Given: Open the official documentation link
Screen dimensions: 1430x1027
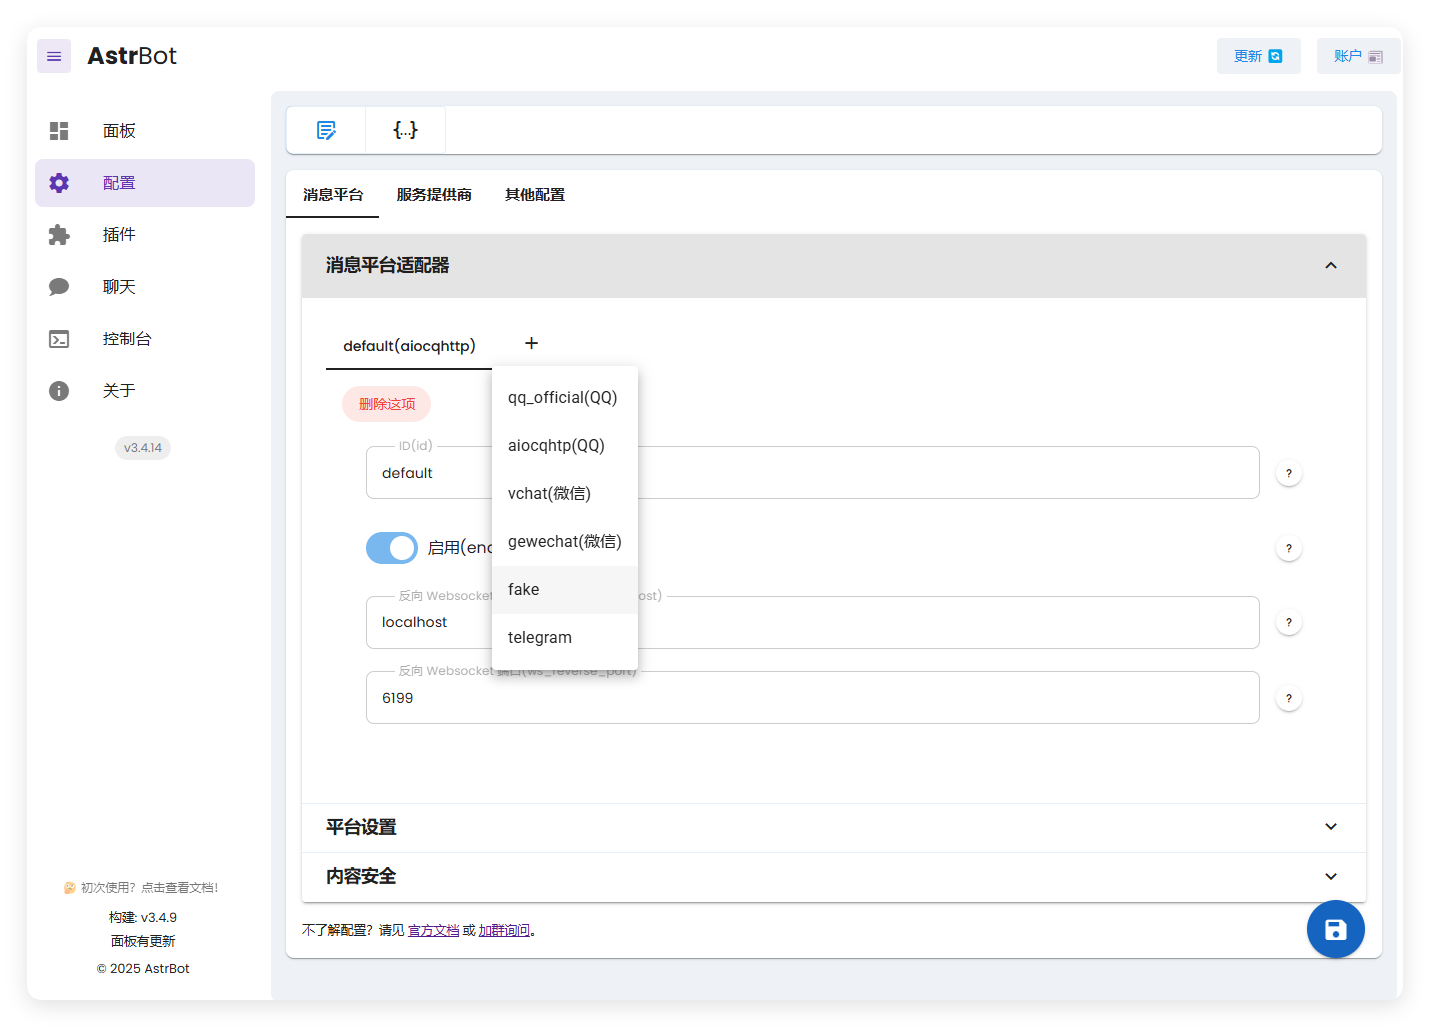Looking at the screenshot, I should coord(433,931).
